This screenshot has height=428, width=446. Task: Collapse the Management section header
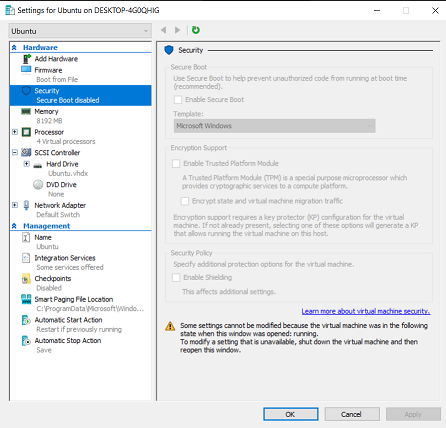[14, 226]
